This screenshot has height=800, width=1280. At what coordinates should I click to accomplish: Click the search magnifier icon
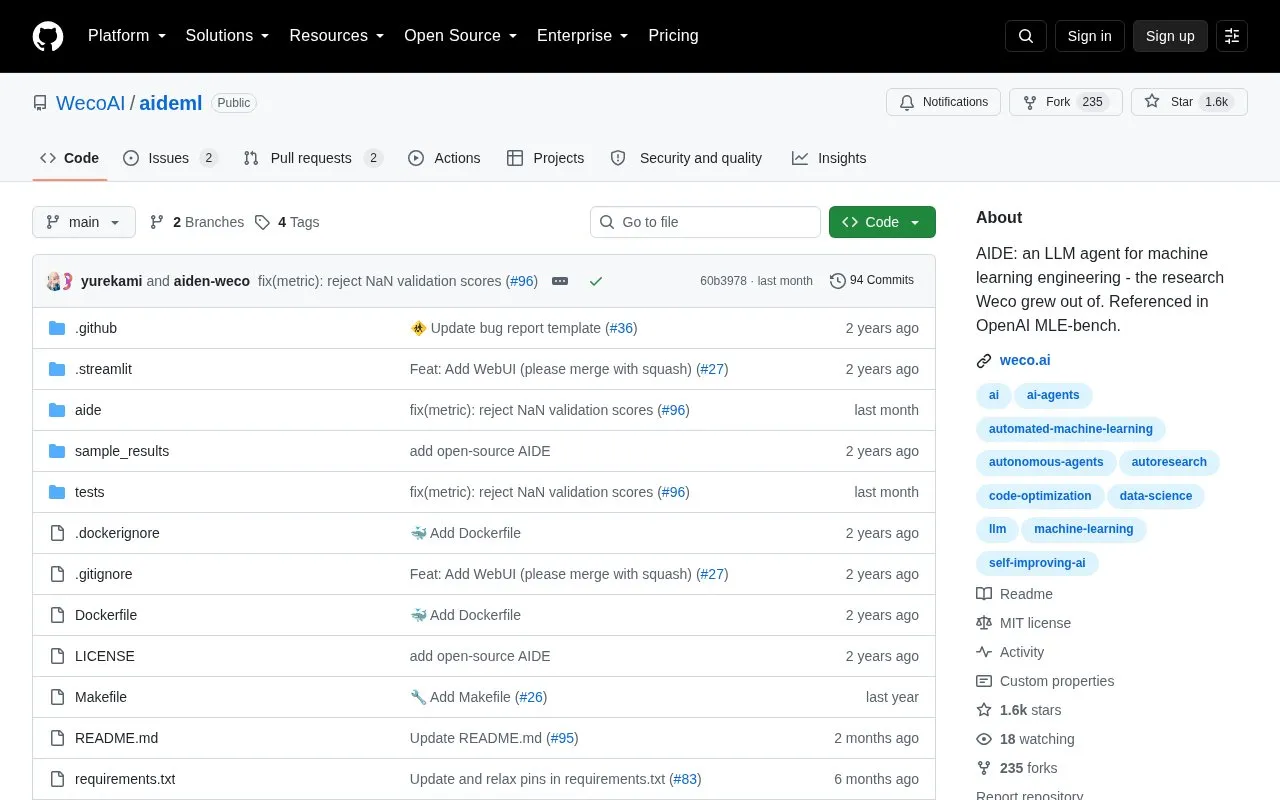click(1026, 36)
